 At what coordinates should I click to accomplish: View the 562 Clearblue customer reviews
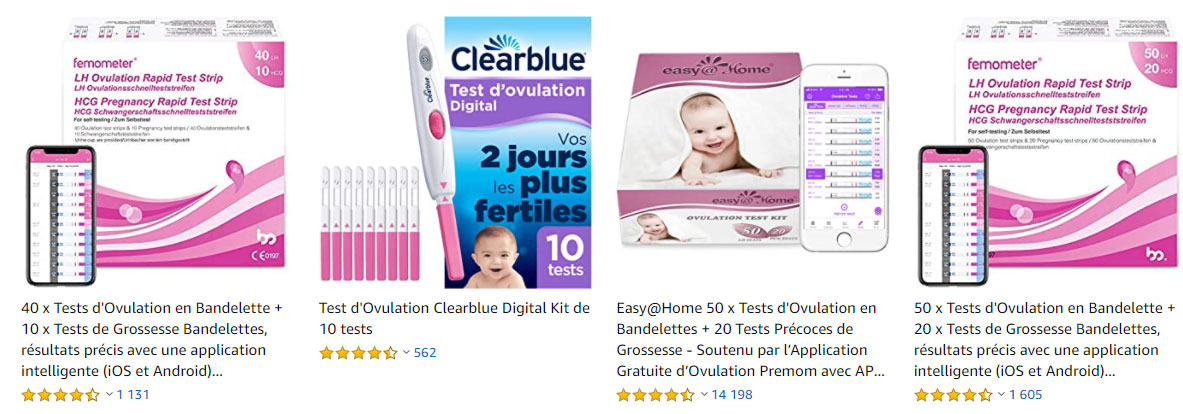[x=425, y=353]
